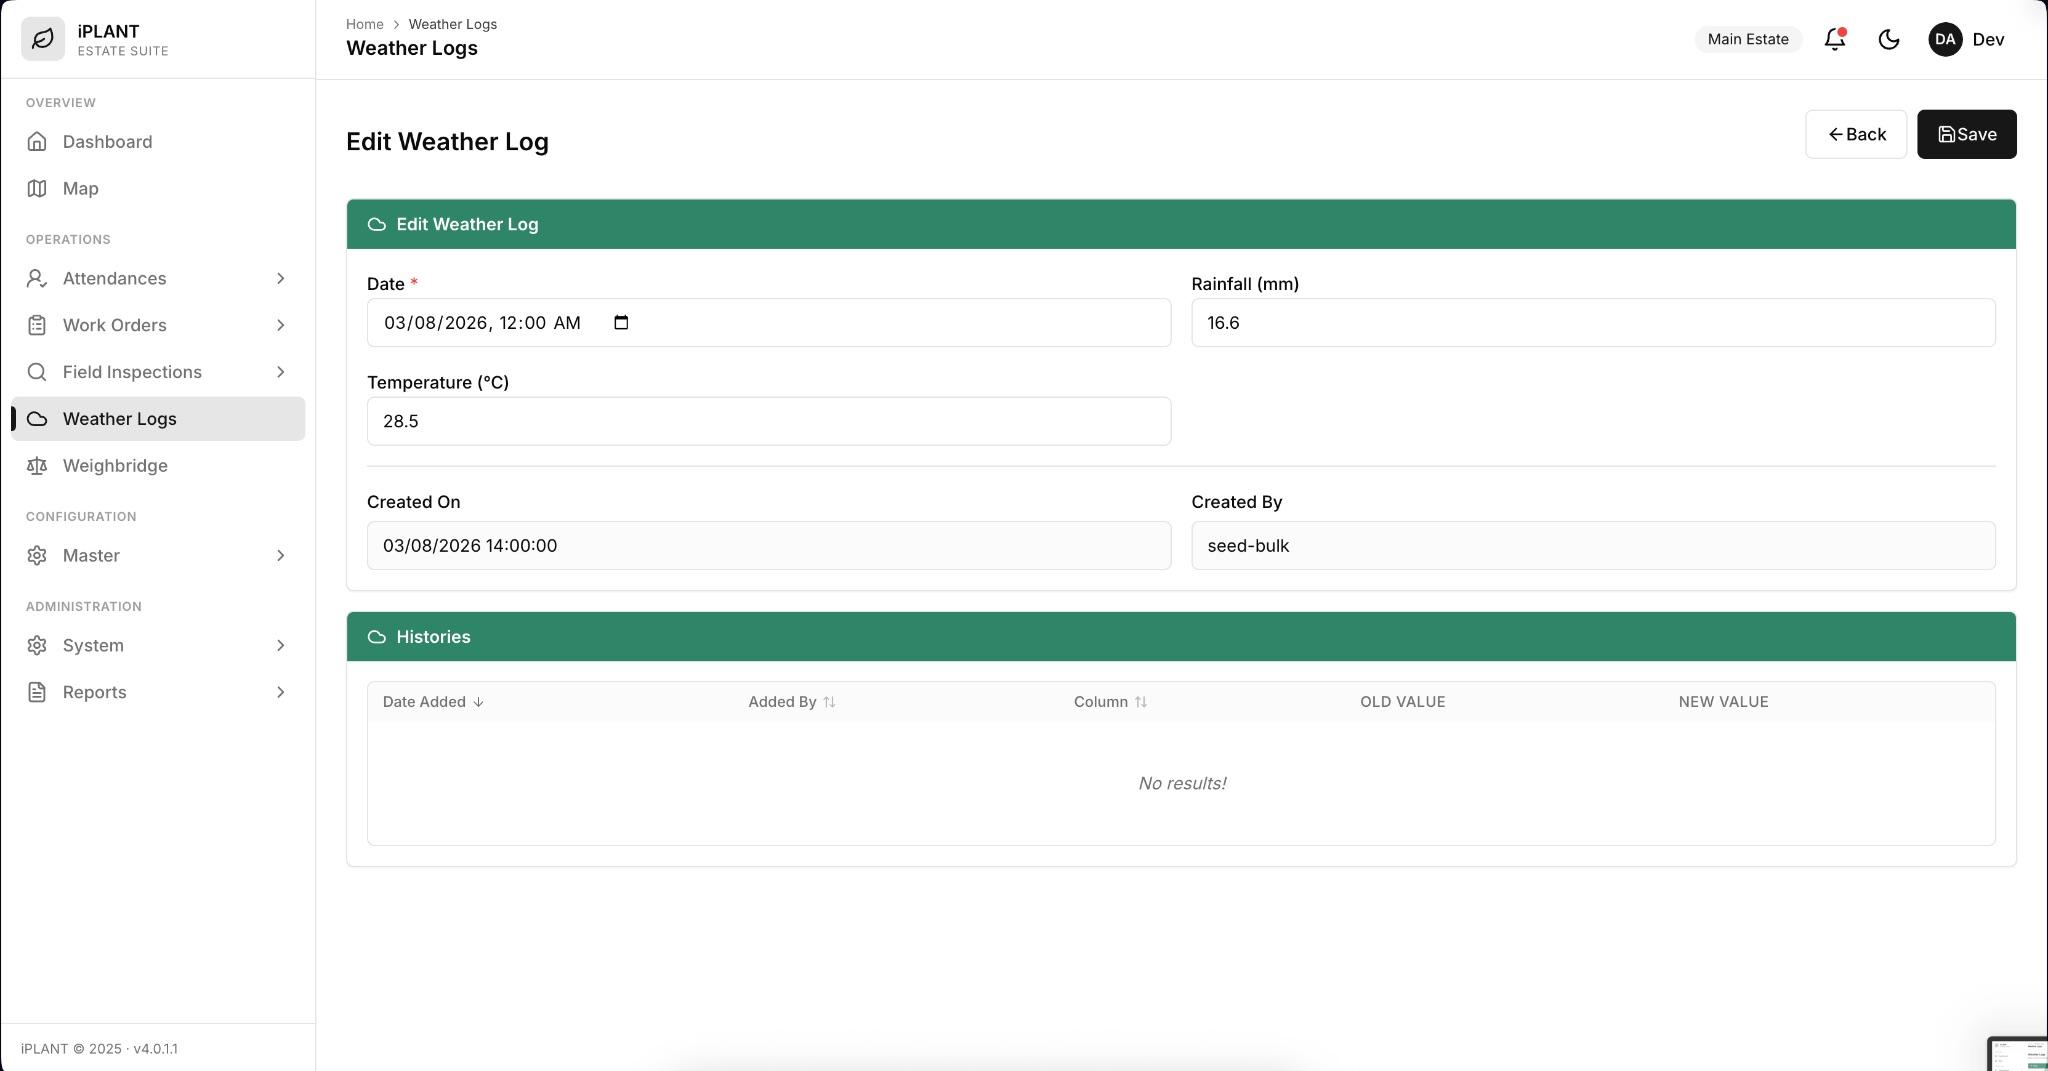Toggle dark mode moon icon
2048x1071 pixels.
coord(1889,39)
